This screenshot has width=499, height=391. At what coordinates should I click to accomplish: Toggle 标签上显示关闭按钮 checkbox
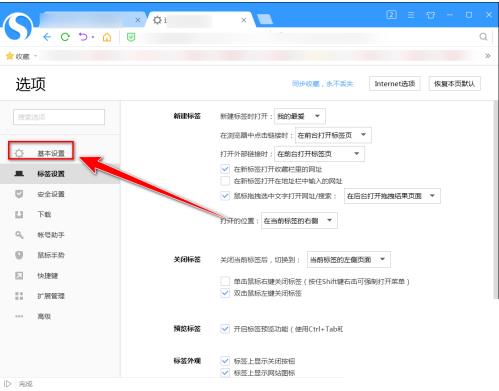[225, 361]
